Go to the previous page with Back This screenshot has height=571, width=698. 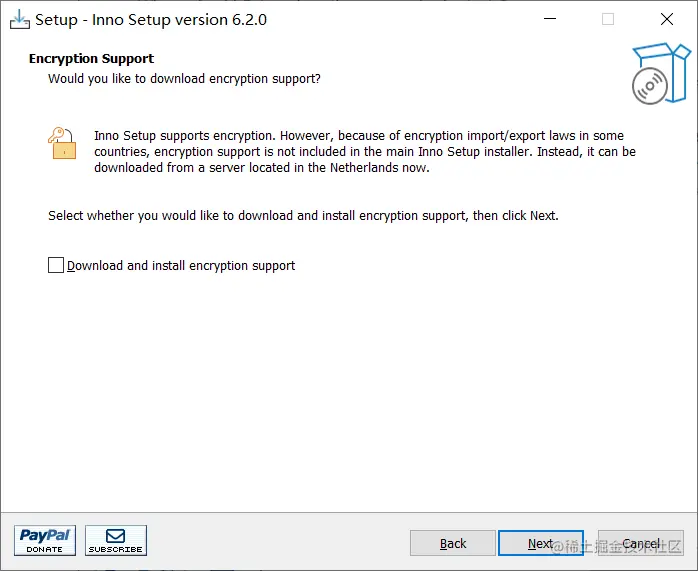tap(452, 543)
